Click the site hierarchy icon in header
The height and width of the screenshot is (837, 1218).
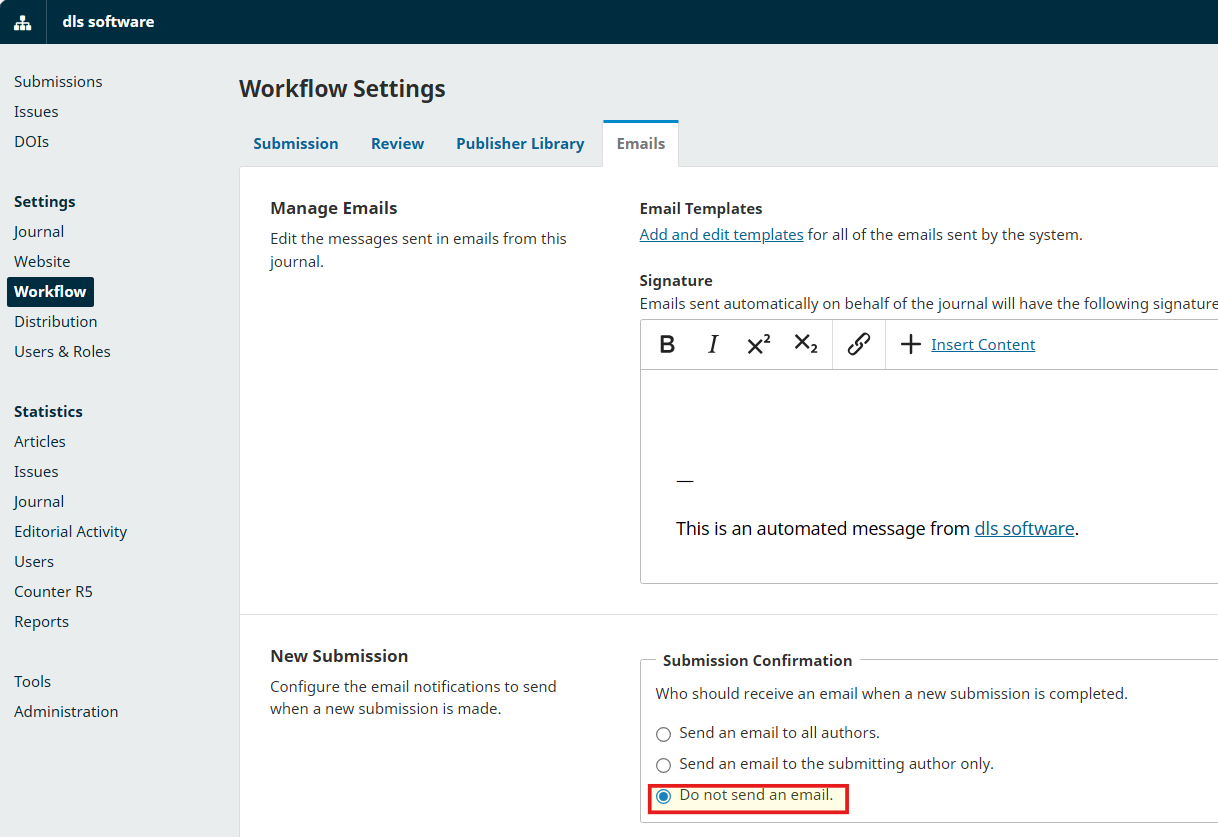tap(22, 22)
